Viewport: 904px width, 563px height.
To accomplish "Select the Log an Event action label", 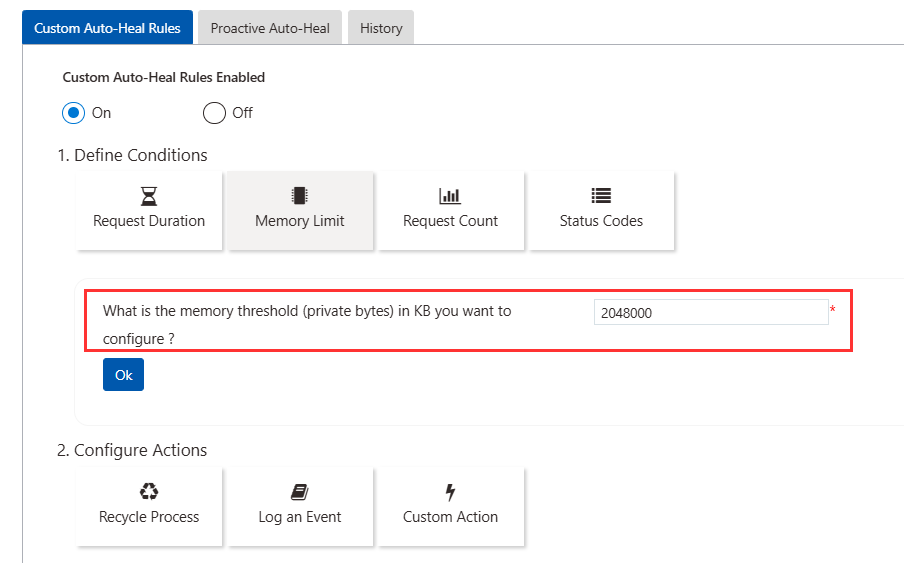I will click(299, 516).
